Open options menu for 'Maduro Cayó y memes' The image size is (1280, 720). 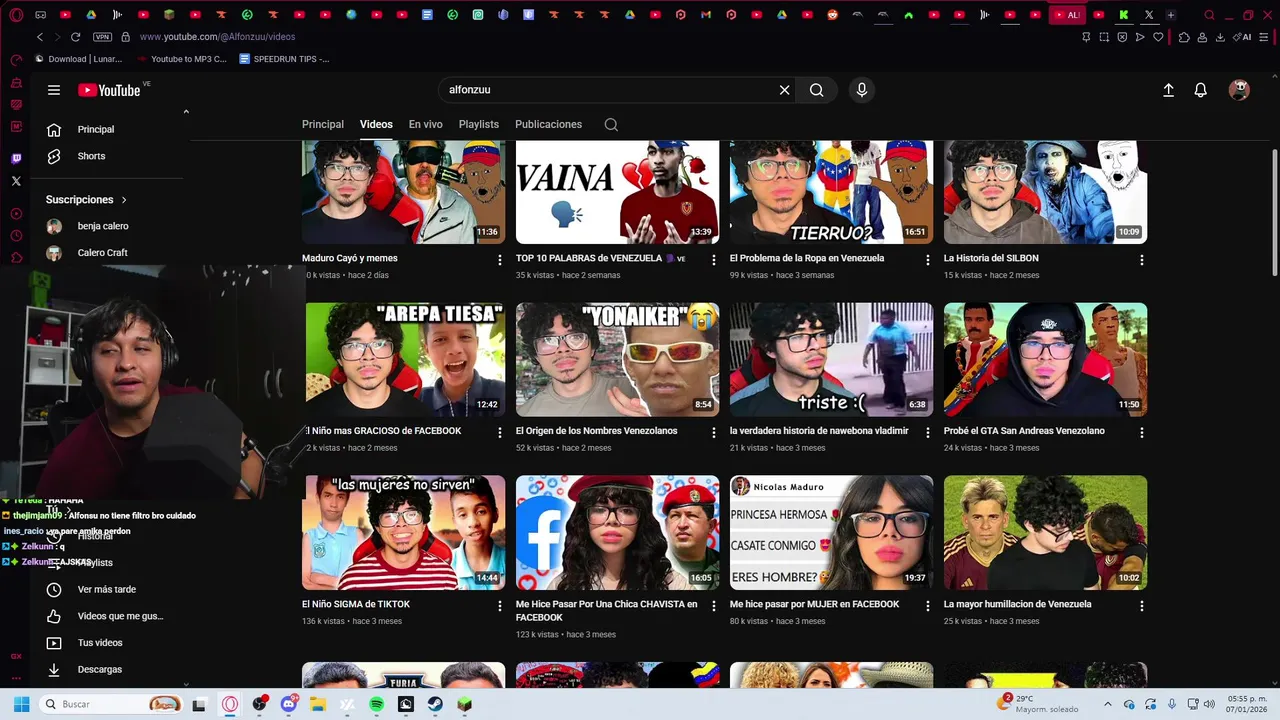[500, 260]
